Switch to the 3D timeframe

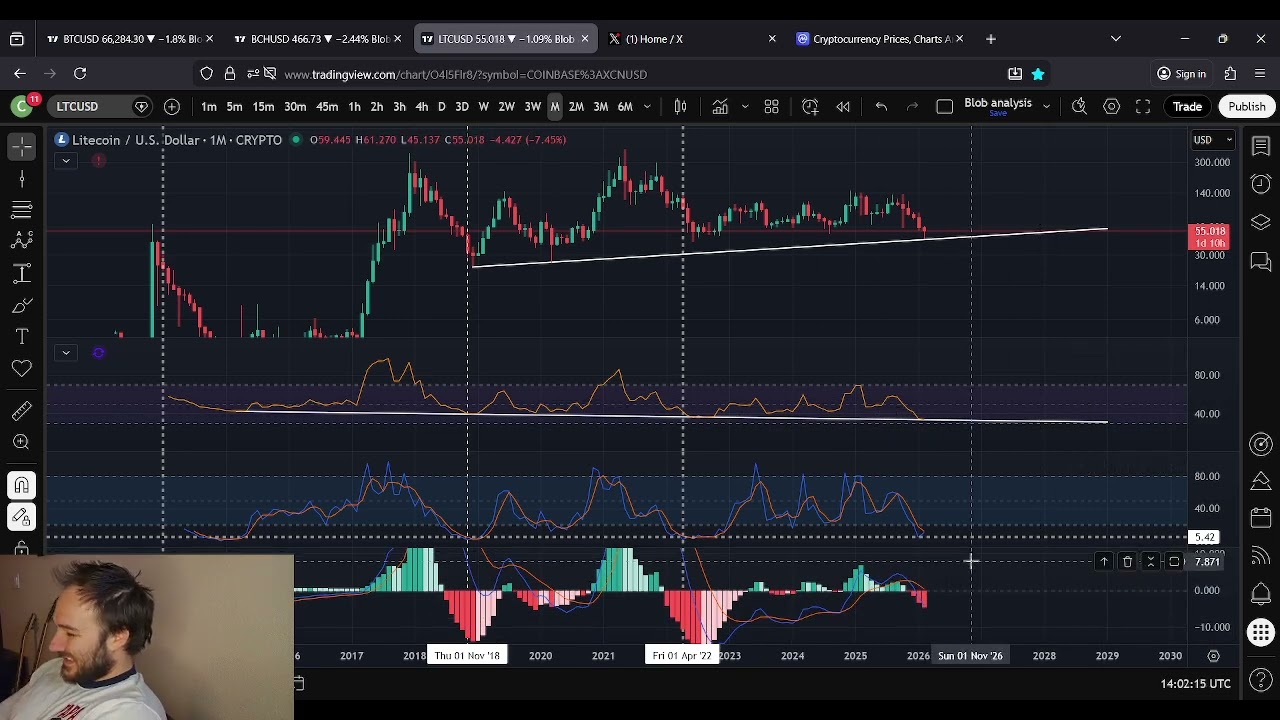462,107
